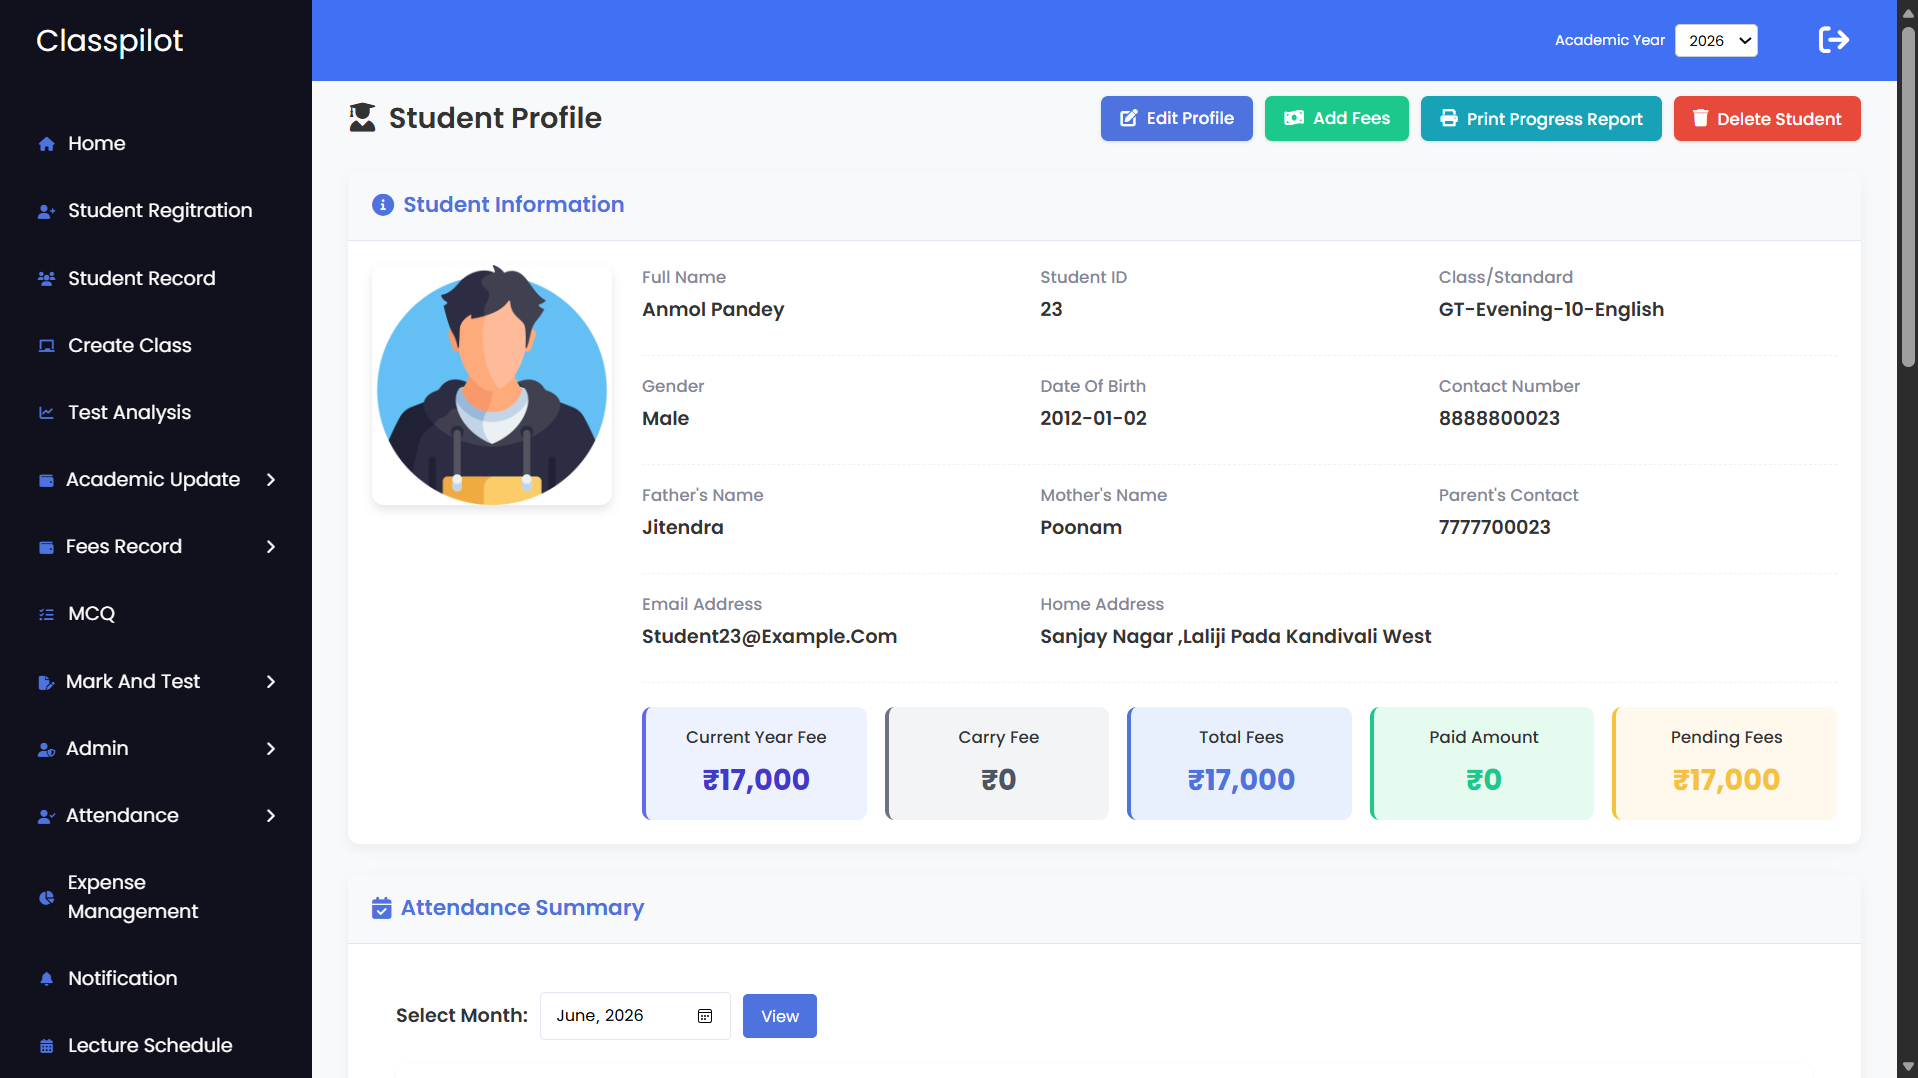The width and height of the screenshot is (1918, 1078).
Task: Click MCQ list icon
Action: [x=46, y=614]
